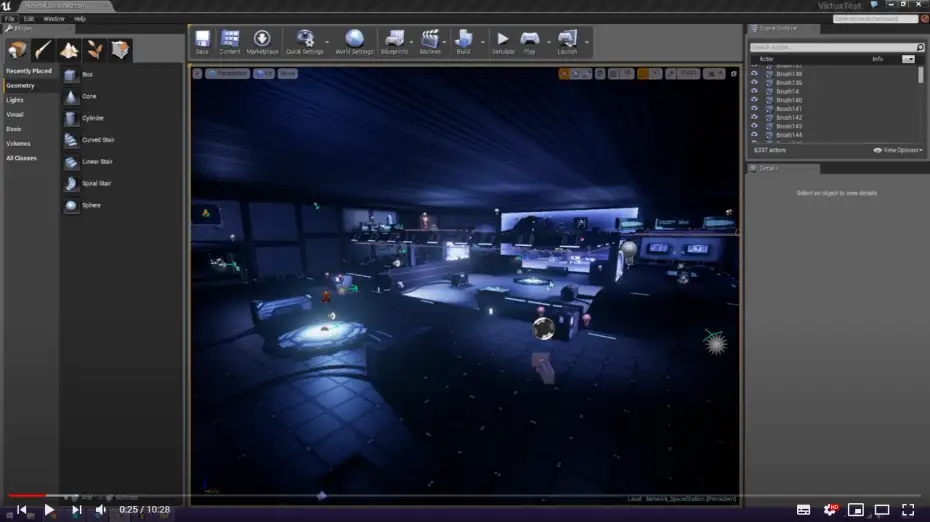Click the Show viewport button
930x522 pixels.
click(x=288, y=74)
